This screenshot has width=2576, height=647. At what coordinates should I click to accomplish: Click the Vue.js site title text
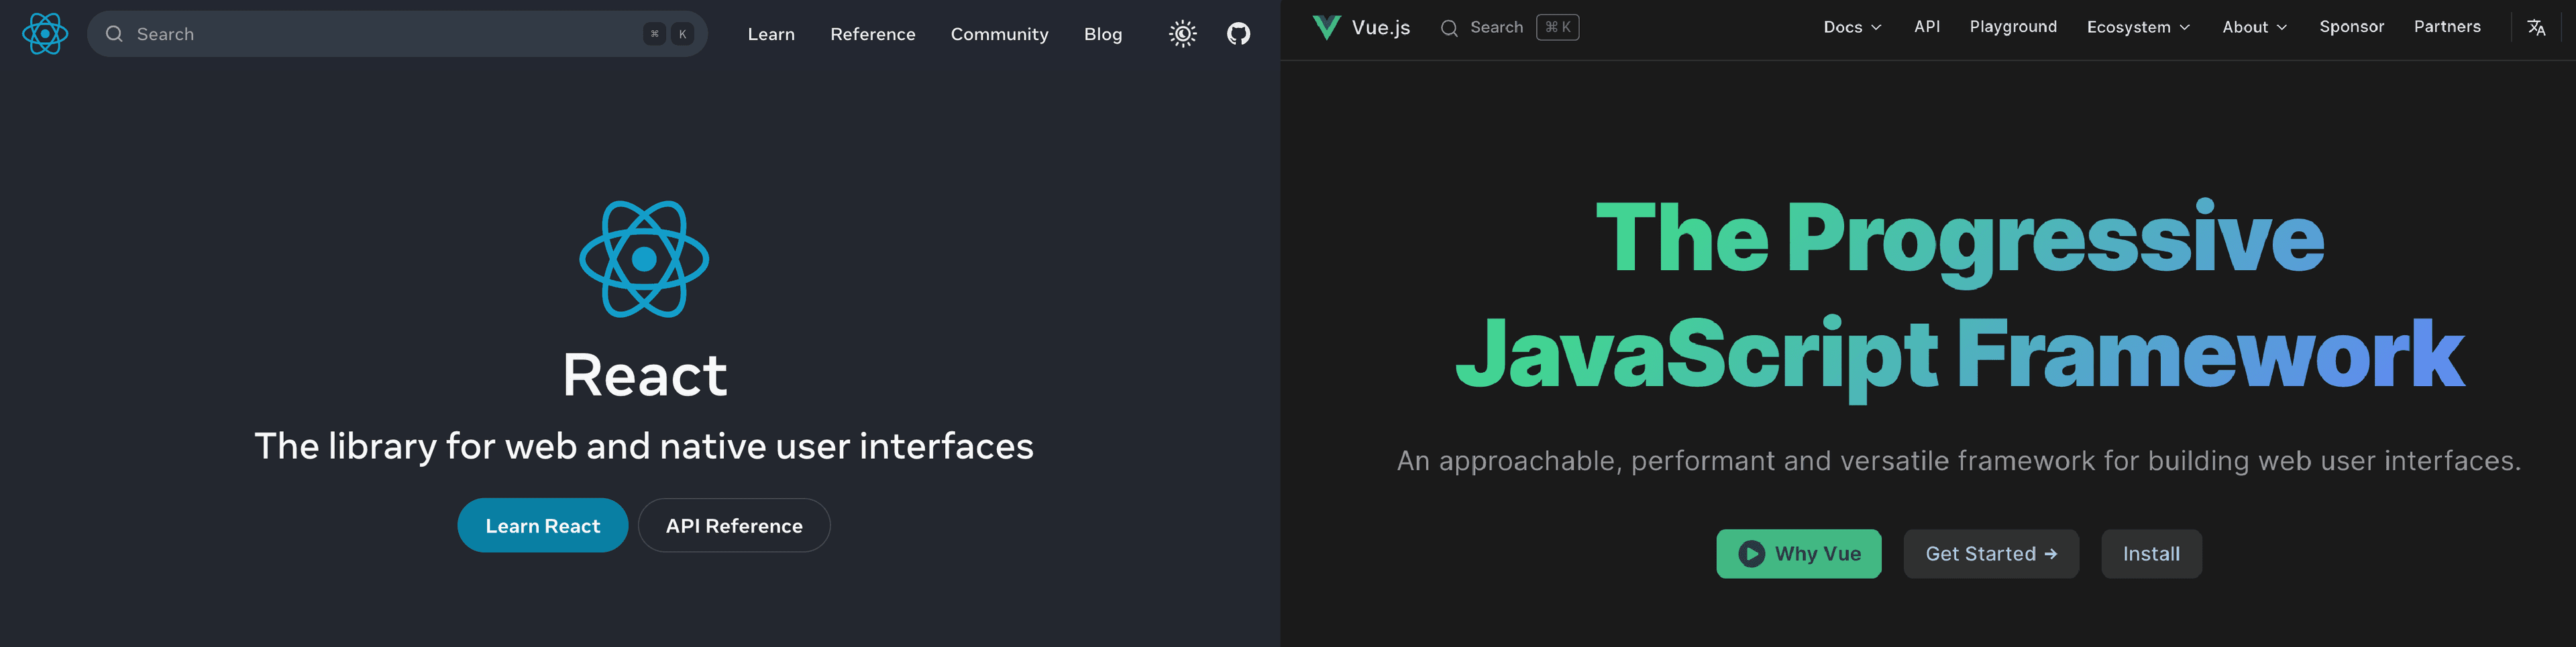(1380, 28)
